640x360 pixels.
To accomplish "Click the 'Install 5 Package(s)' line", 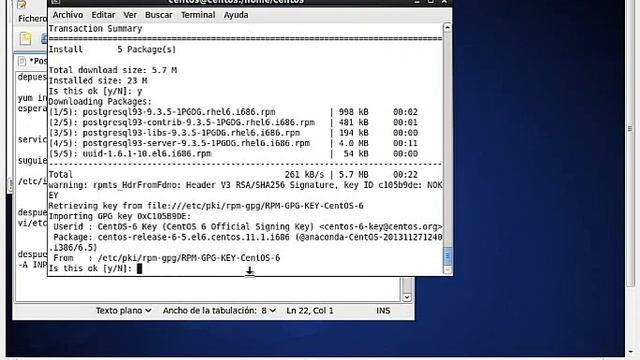I will 112,49.
